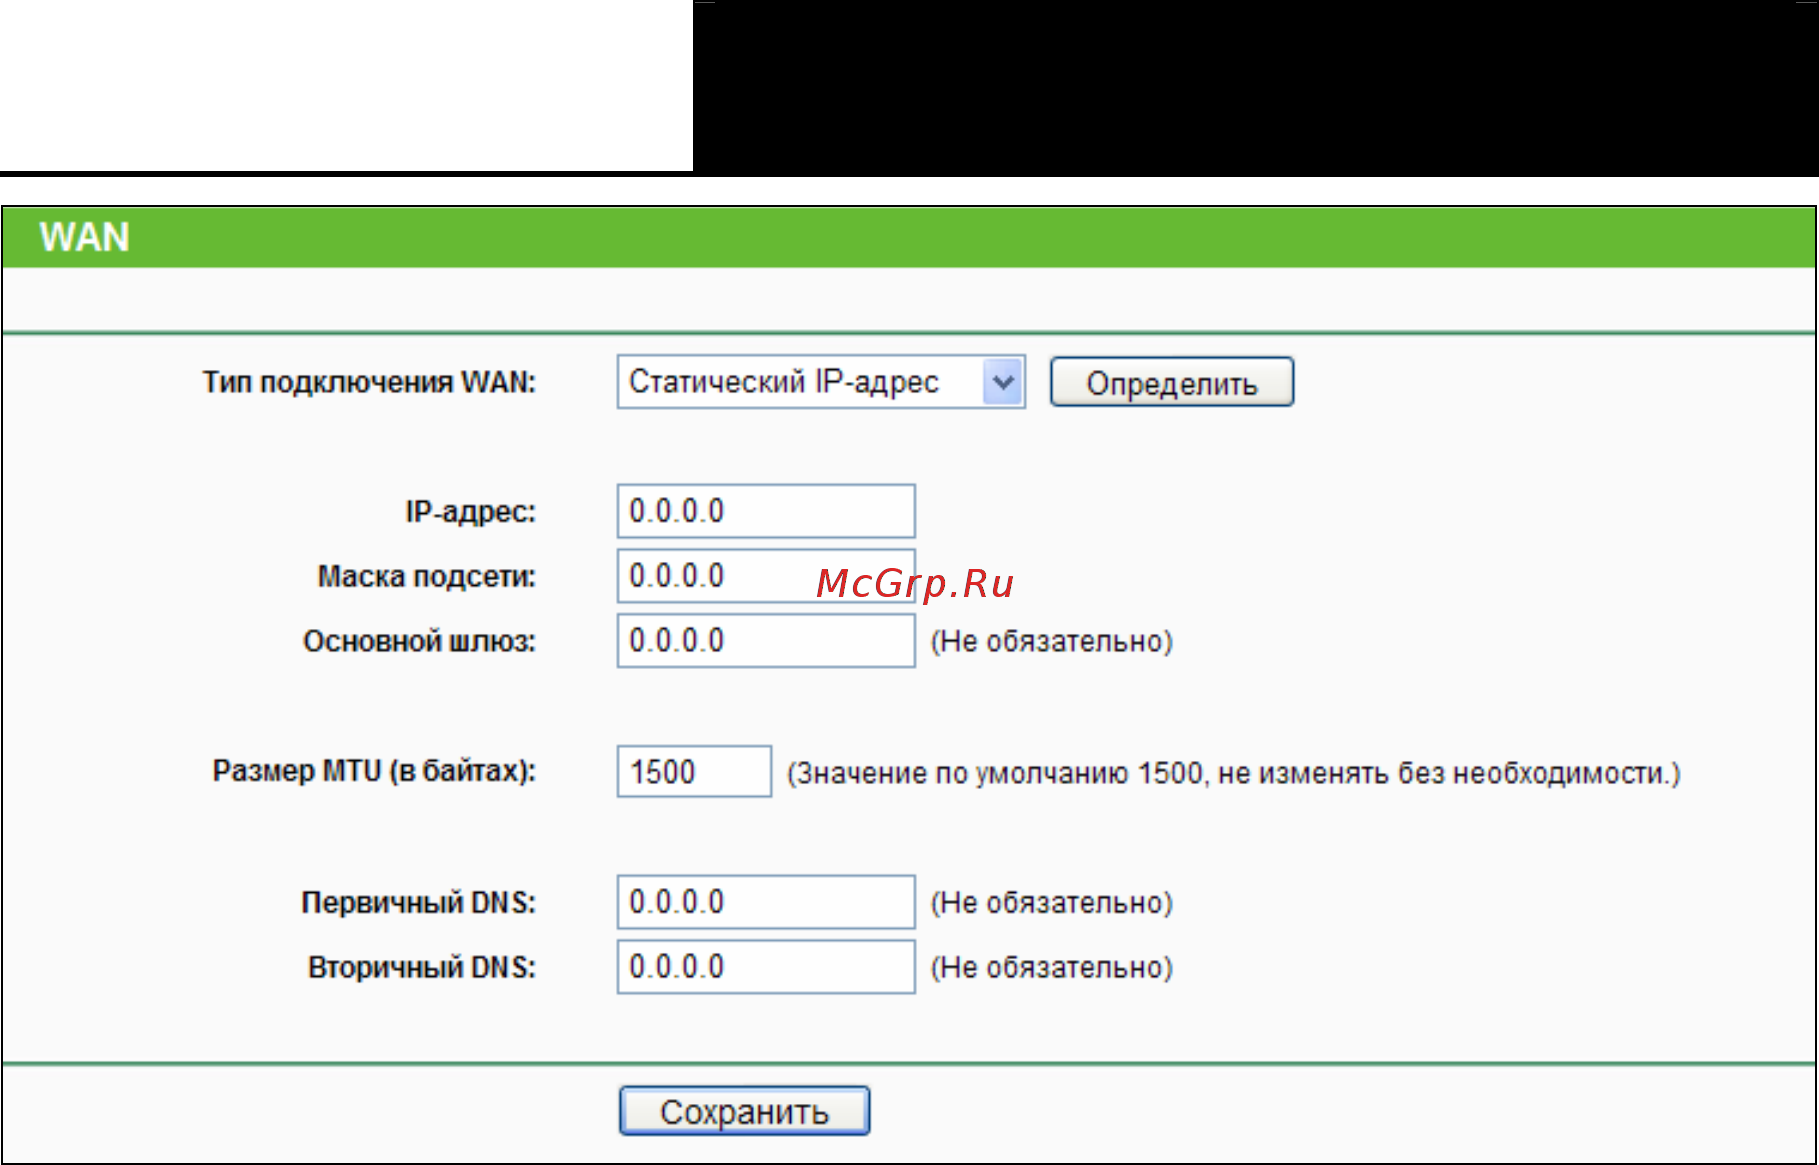Select the Вторичный DNS input field
1819x1165 pixels.
(766, 967)
